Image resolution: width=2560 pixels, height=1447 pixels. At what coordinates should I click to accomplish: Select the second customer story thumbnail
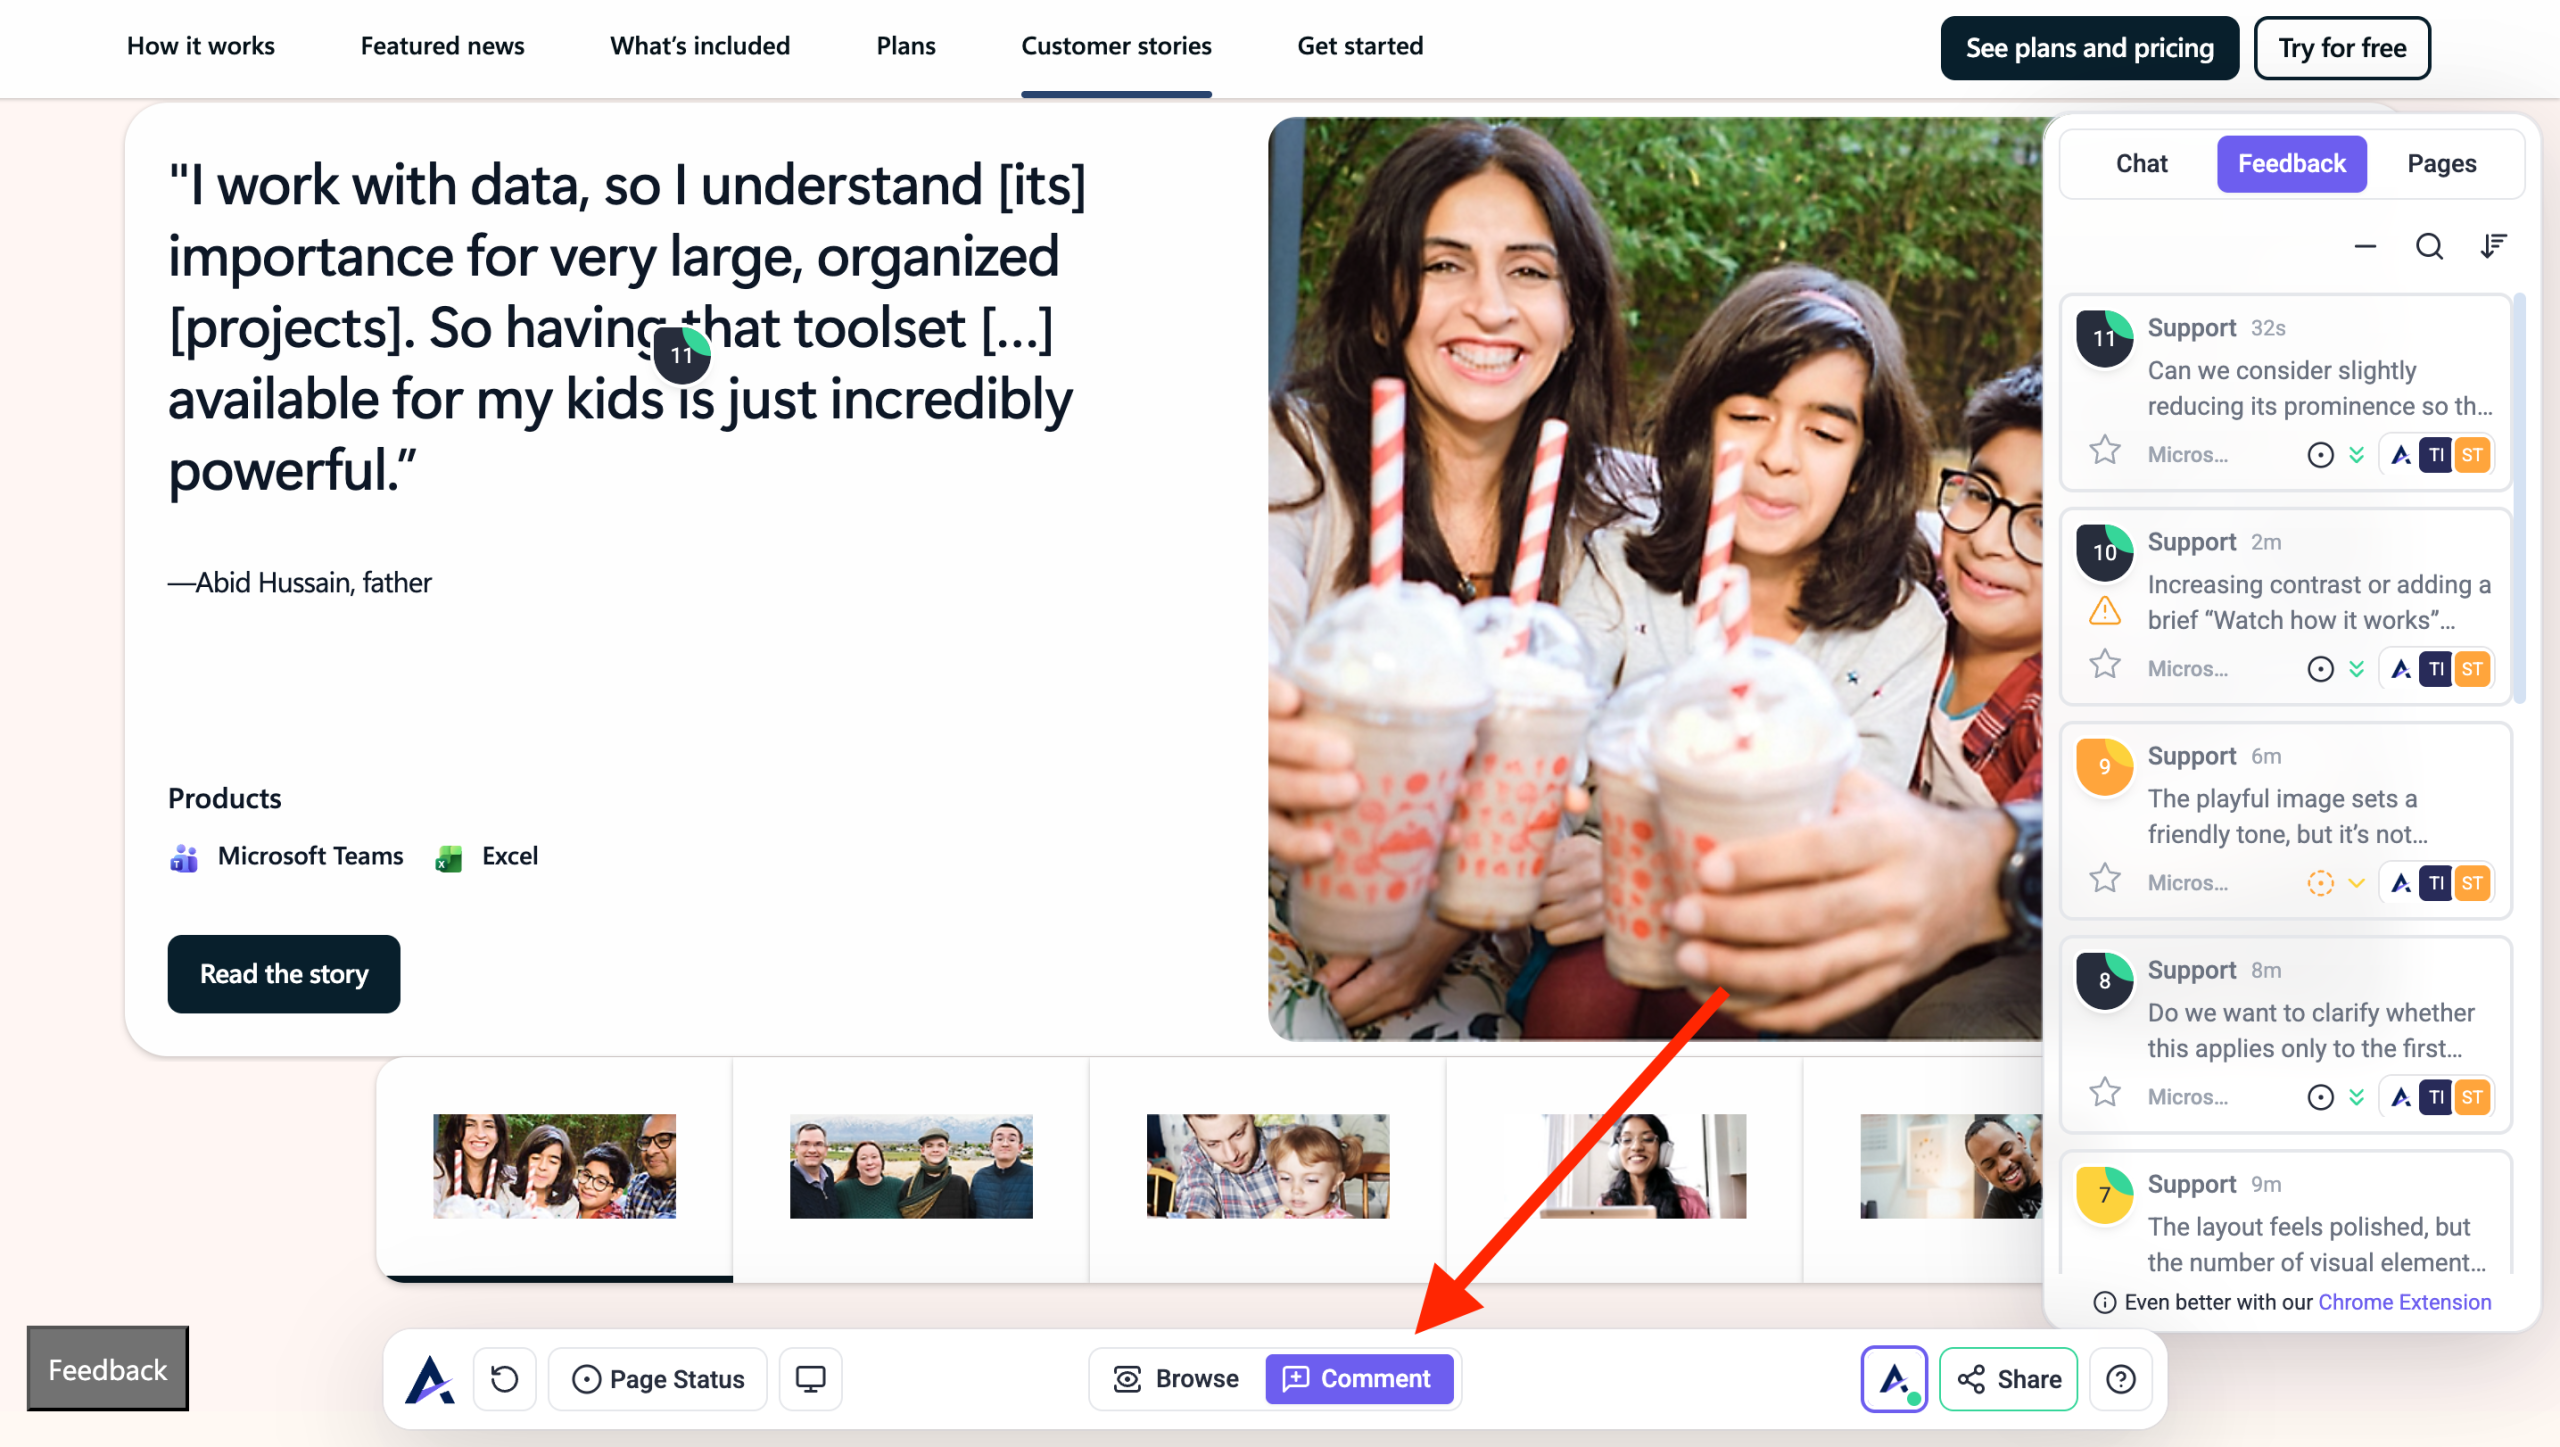(910, 1166)
